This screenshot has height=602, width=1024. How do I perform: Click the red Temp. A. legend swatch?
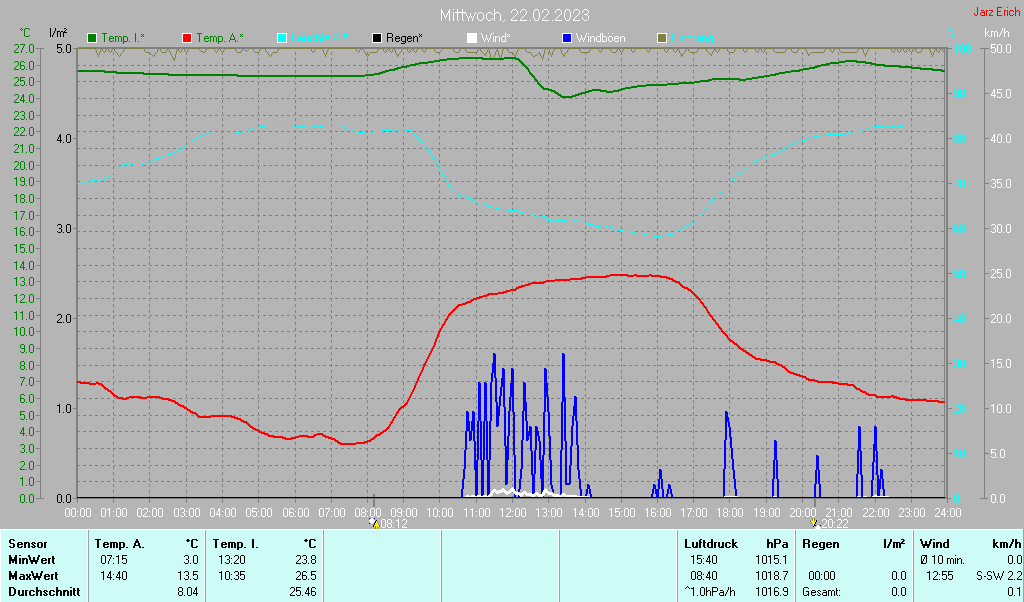point(187,39)
